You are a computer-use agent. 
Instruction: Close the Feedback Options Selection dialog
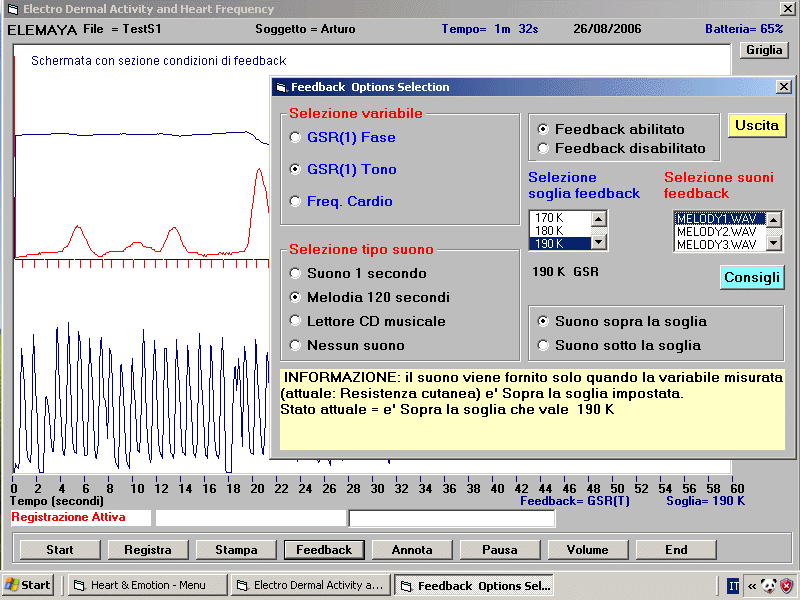pyautogui.click(x=783, y=87)
